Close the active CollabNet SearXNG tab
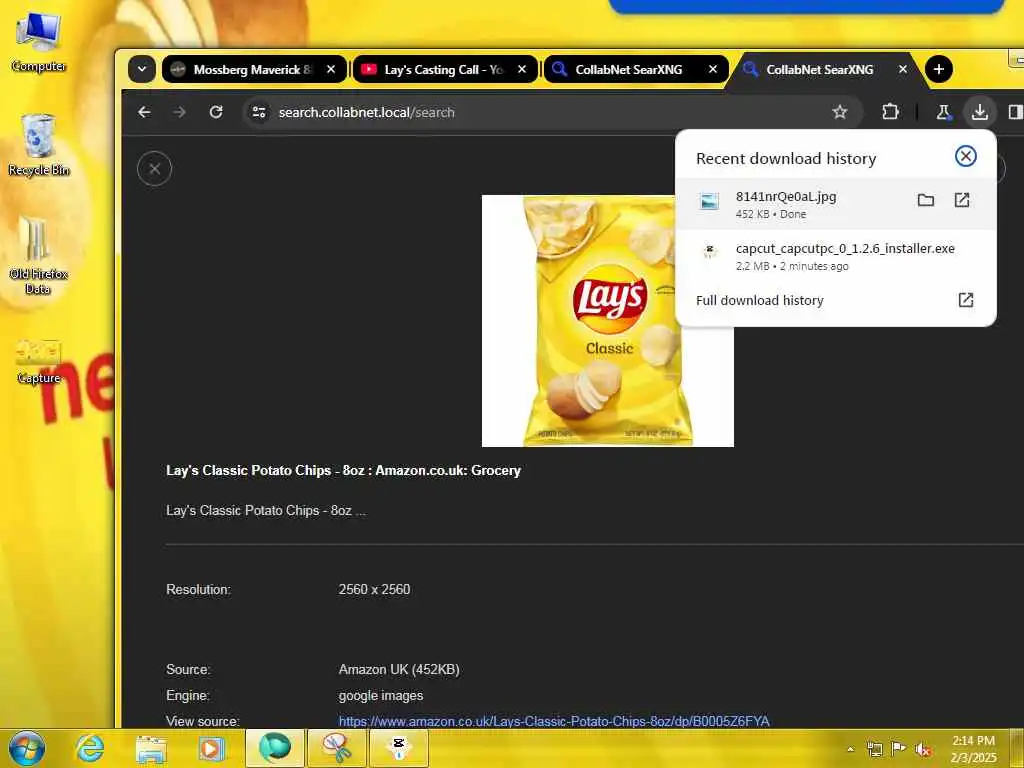1024x768 pixels. pos(903,69)
